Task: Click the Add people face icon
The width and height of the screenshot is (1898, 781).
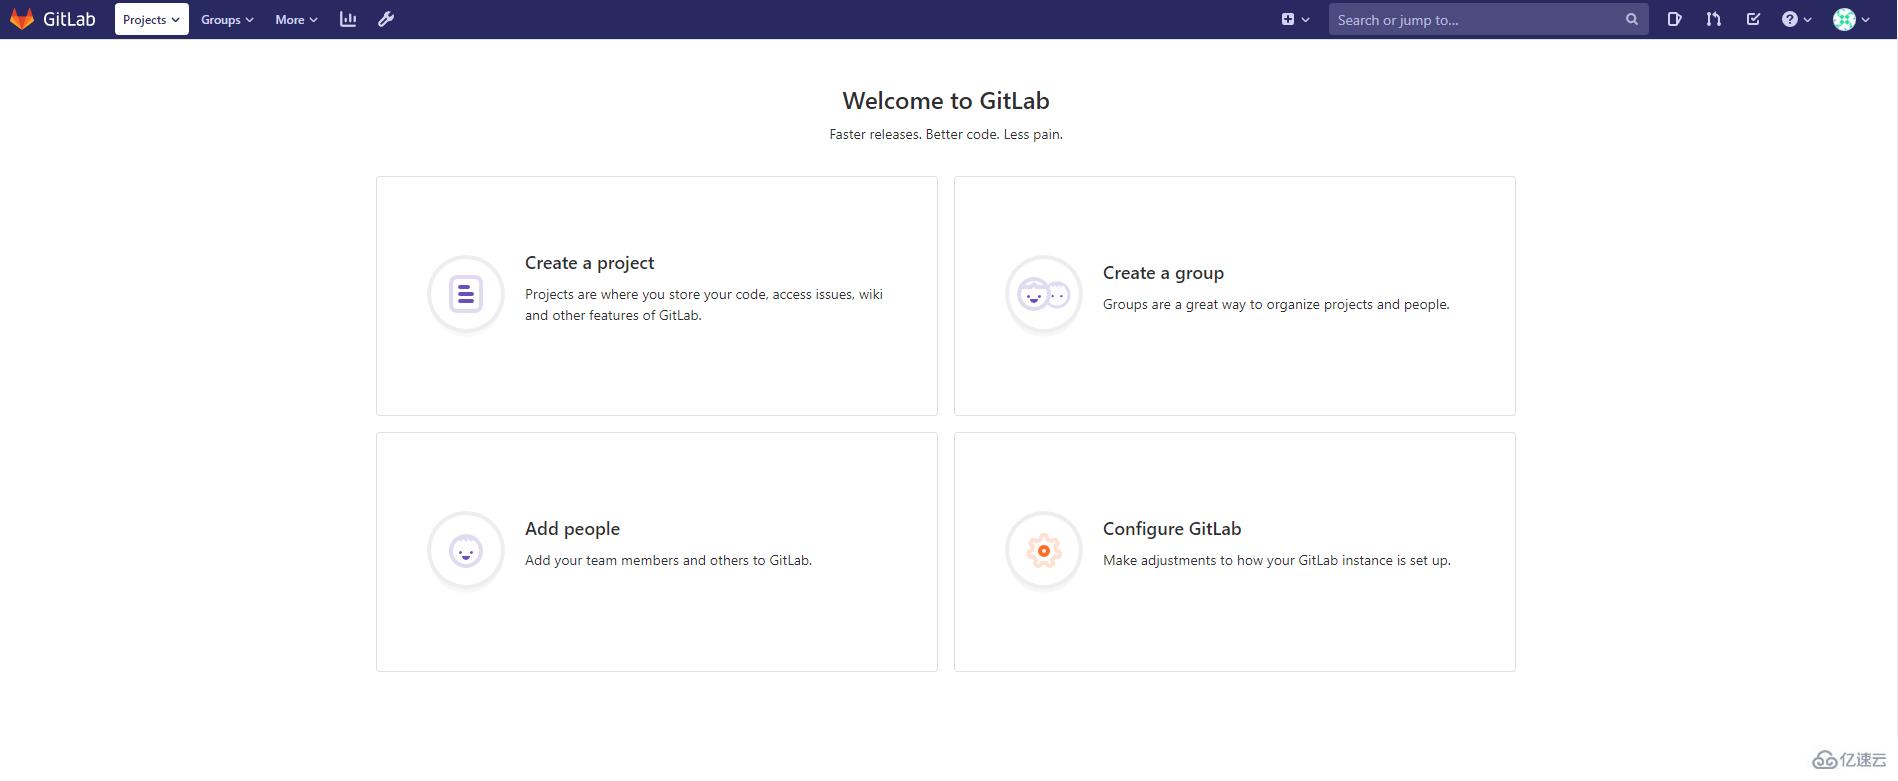Action: tap(466, 550)
